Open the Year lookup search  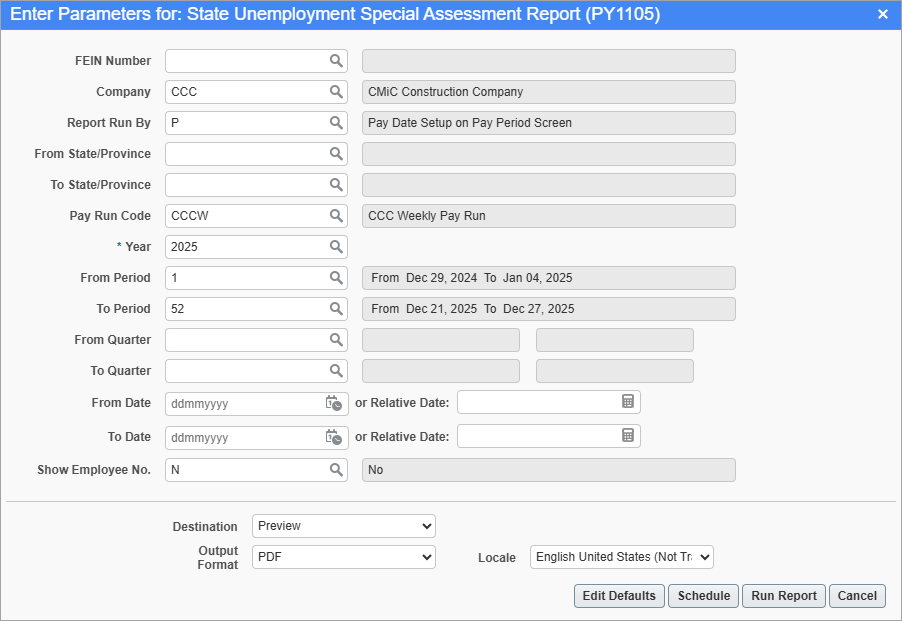[336, 247]
